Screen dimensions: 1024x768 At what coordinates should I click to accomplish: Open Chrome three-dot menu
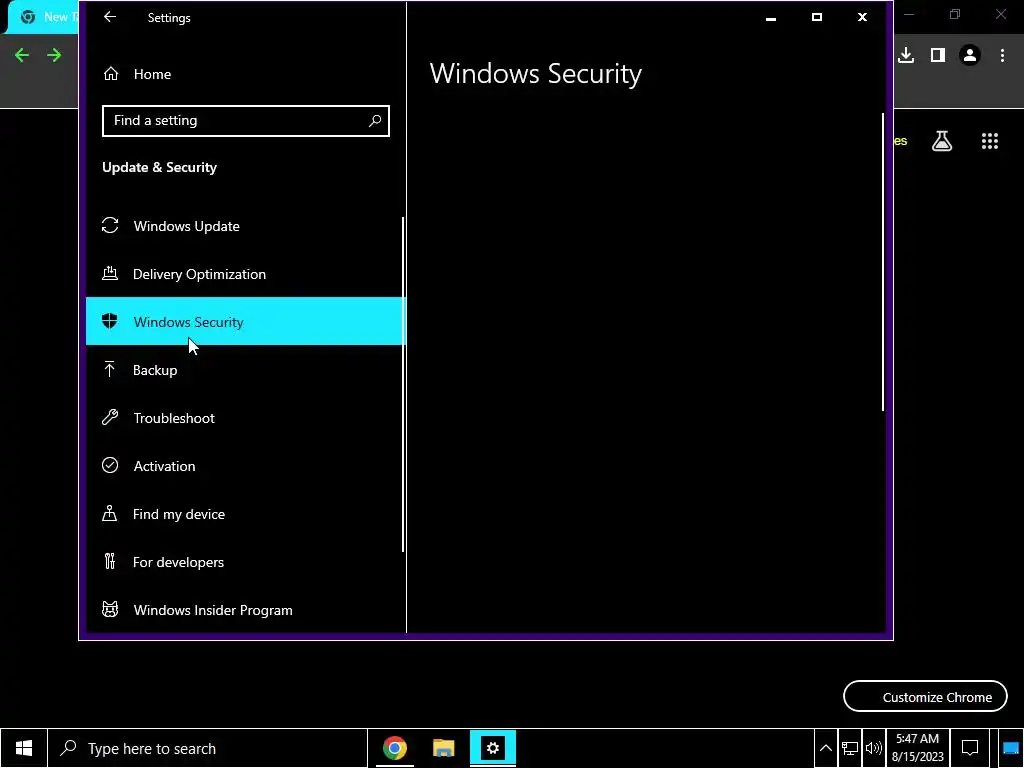[1002, 56]
